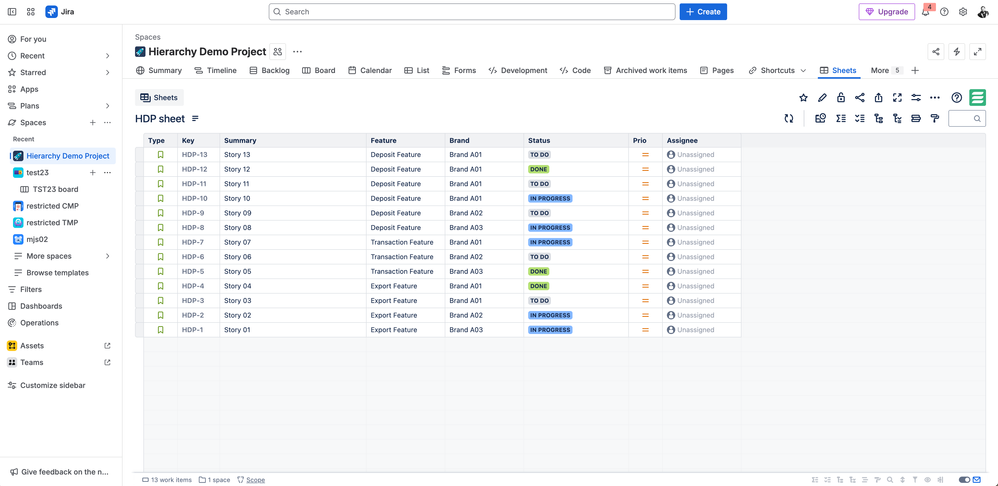Open the Archived work items tab
998x486 pixels.
click(645, 71)
